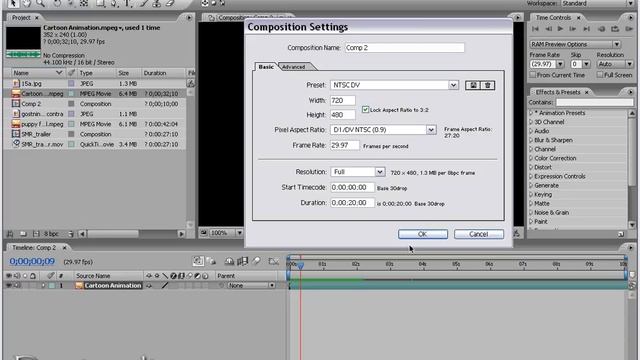Select the Time Controls panel tab
Viewport: 640px width, 360px height.
tap(553, 18)
